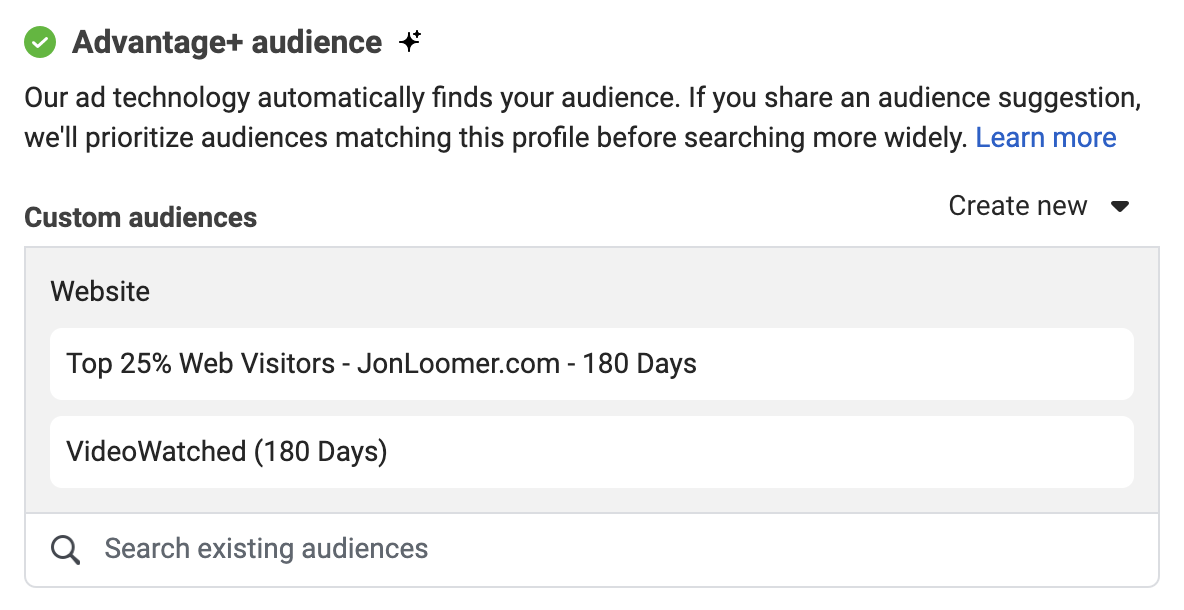This screenshot has width=1184, height=610.
Task: Click the ad technology description paragraph
Action: tap(582, 118)
